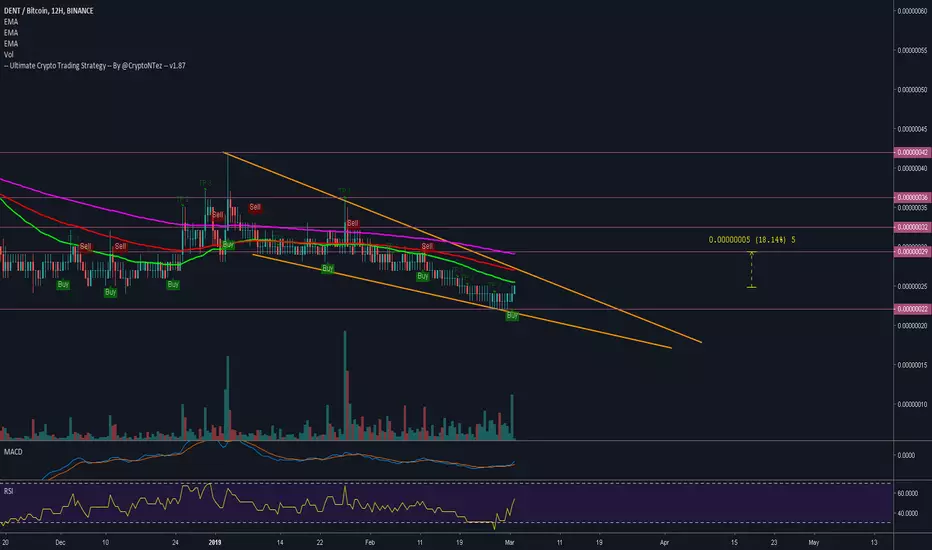This screenshot has width=932, height=550.
Task: Click the 0.00000035 price axis value
Action: click(x=912, y=208)
